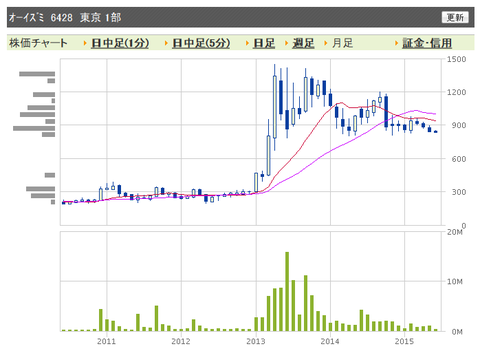Open the 日中足(1分) chart link

click(x=120, y=43)
